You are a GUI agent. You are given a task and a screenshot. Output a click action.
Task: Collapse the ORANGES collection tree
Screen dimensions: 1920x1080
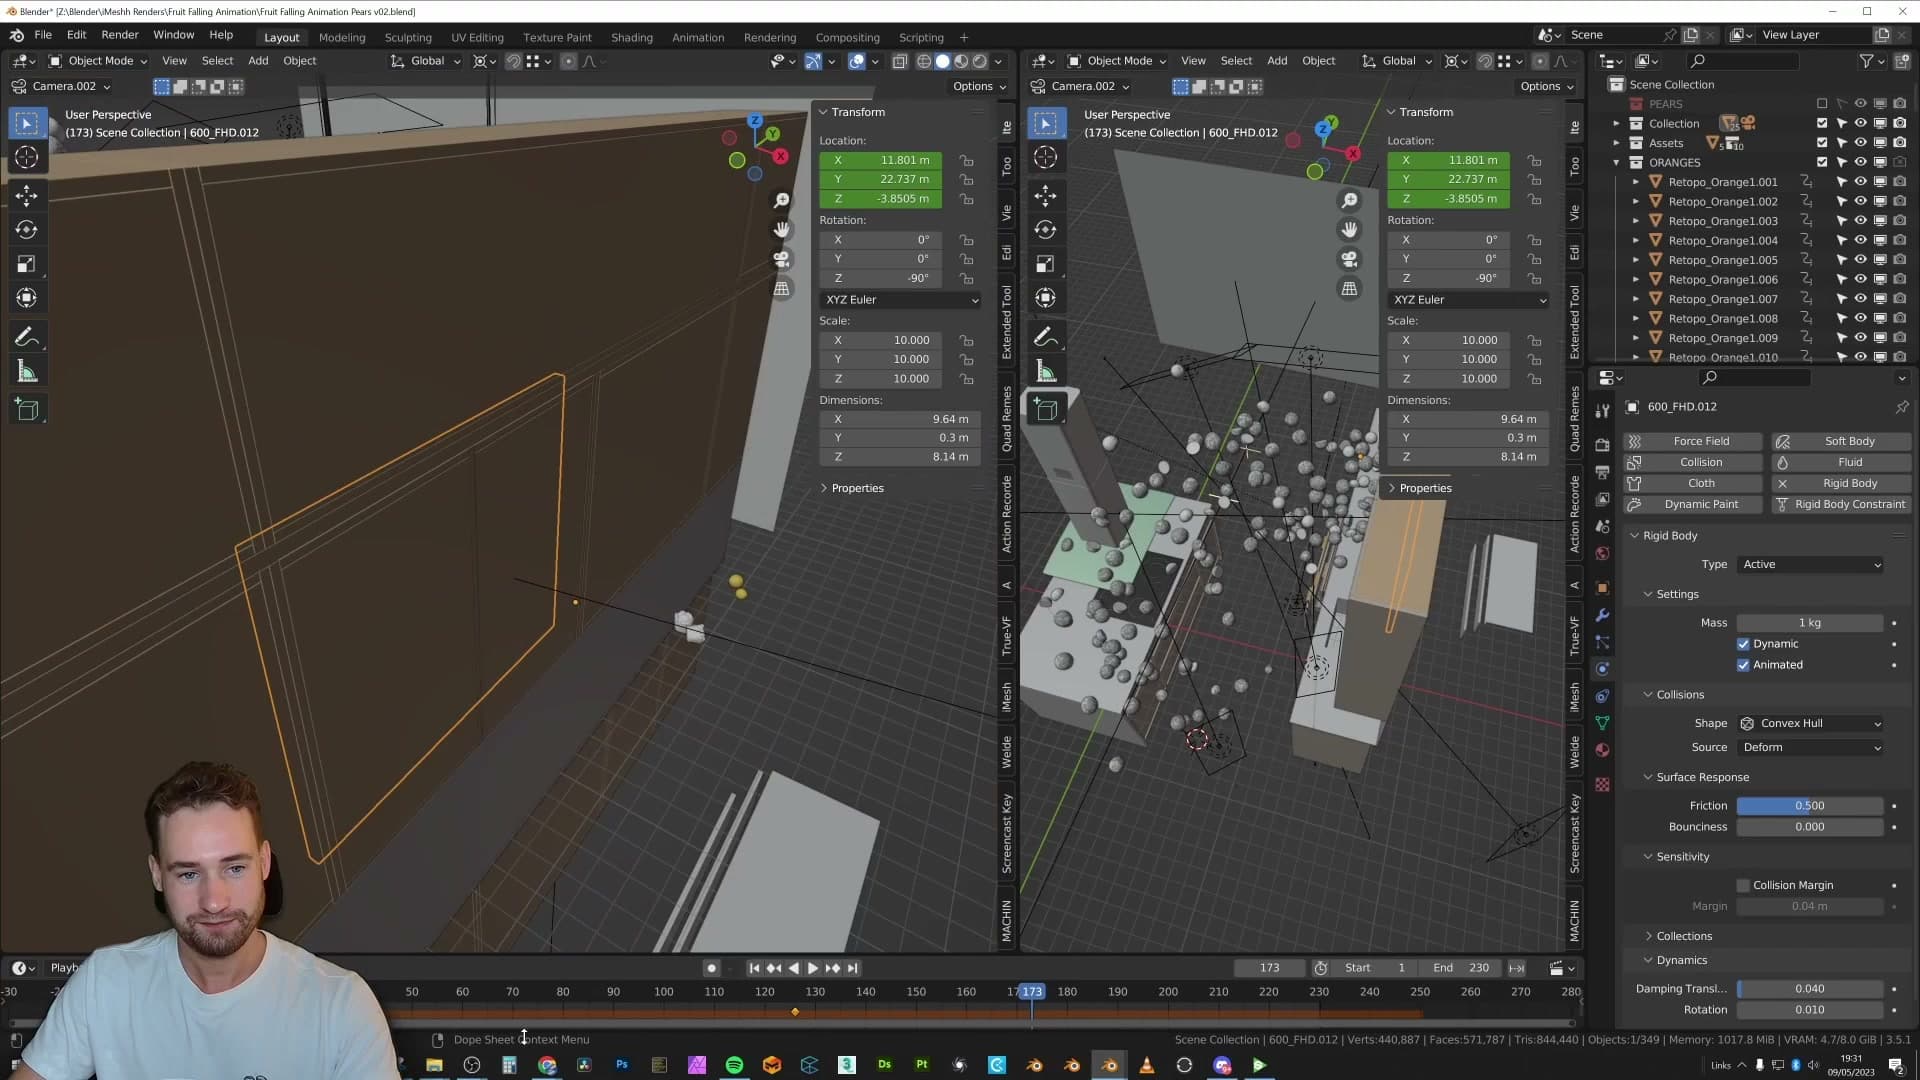(x=1616, y=162)
